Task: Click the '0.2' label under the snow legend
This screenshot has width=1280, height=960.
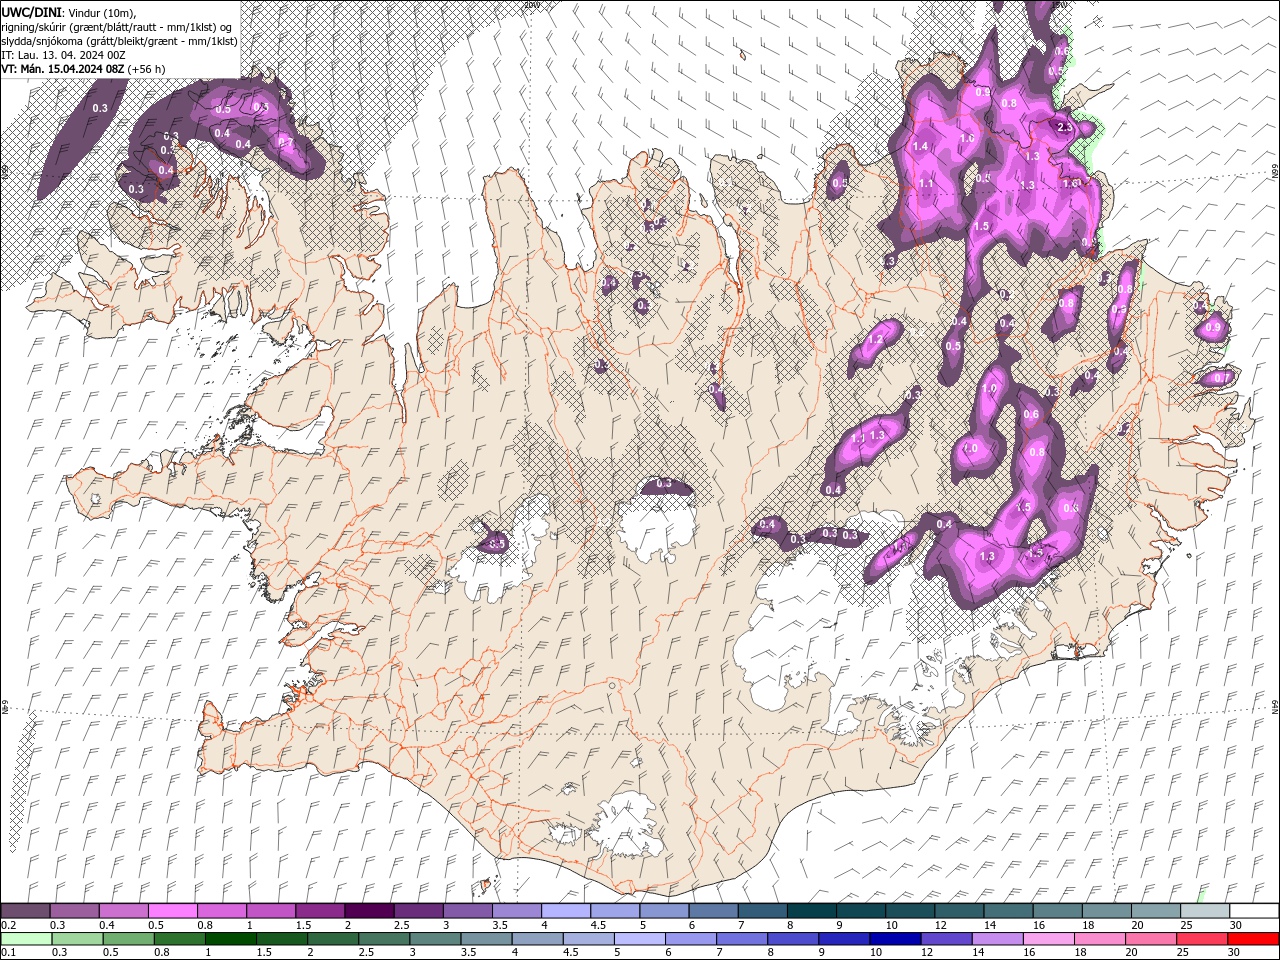Action: 8,925
